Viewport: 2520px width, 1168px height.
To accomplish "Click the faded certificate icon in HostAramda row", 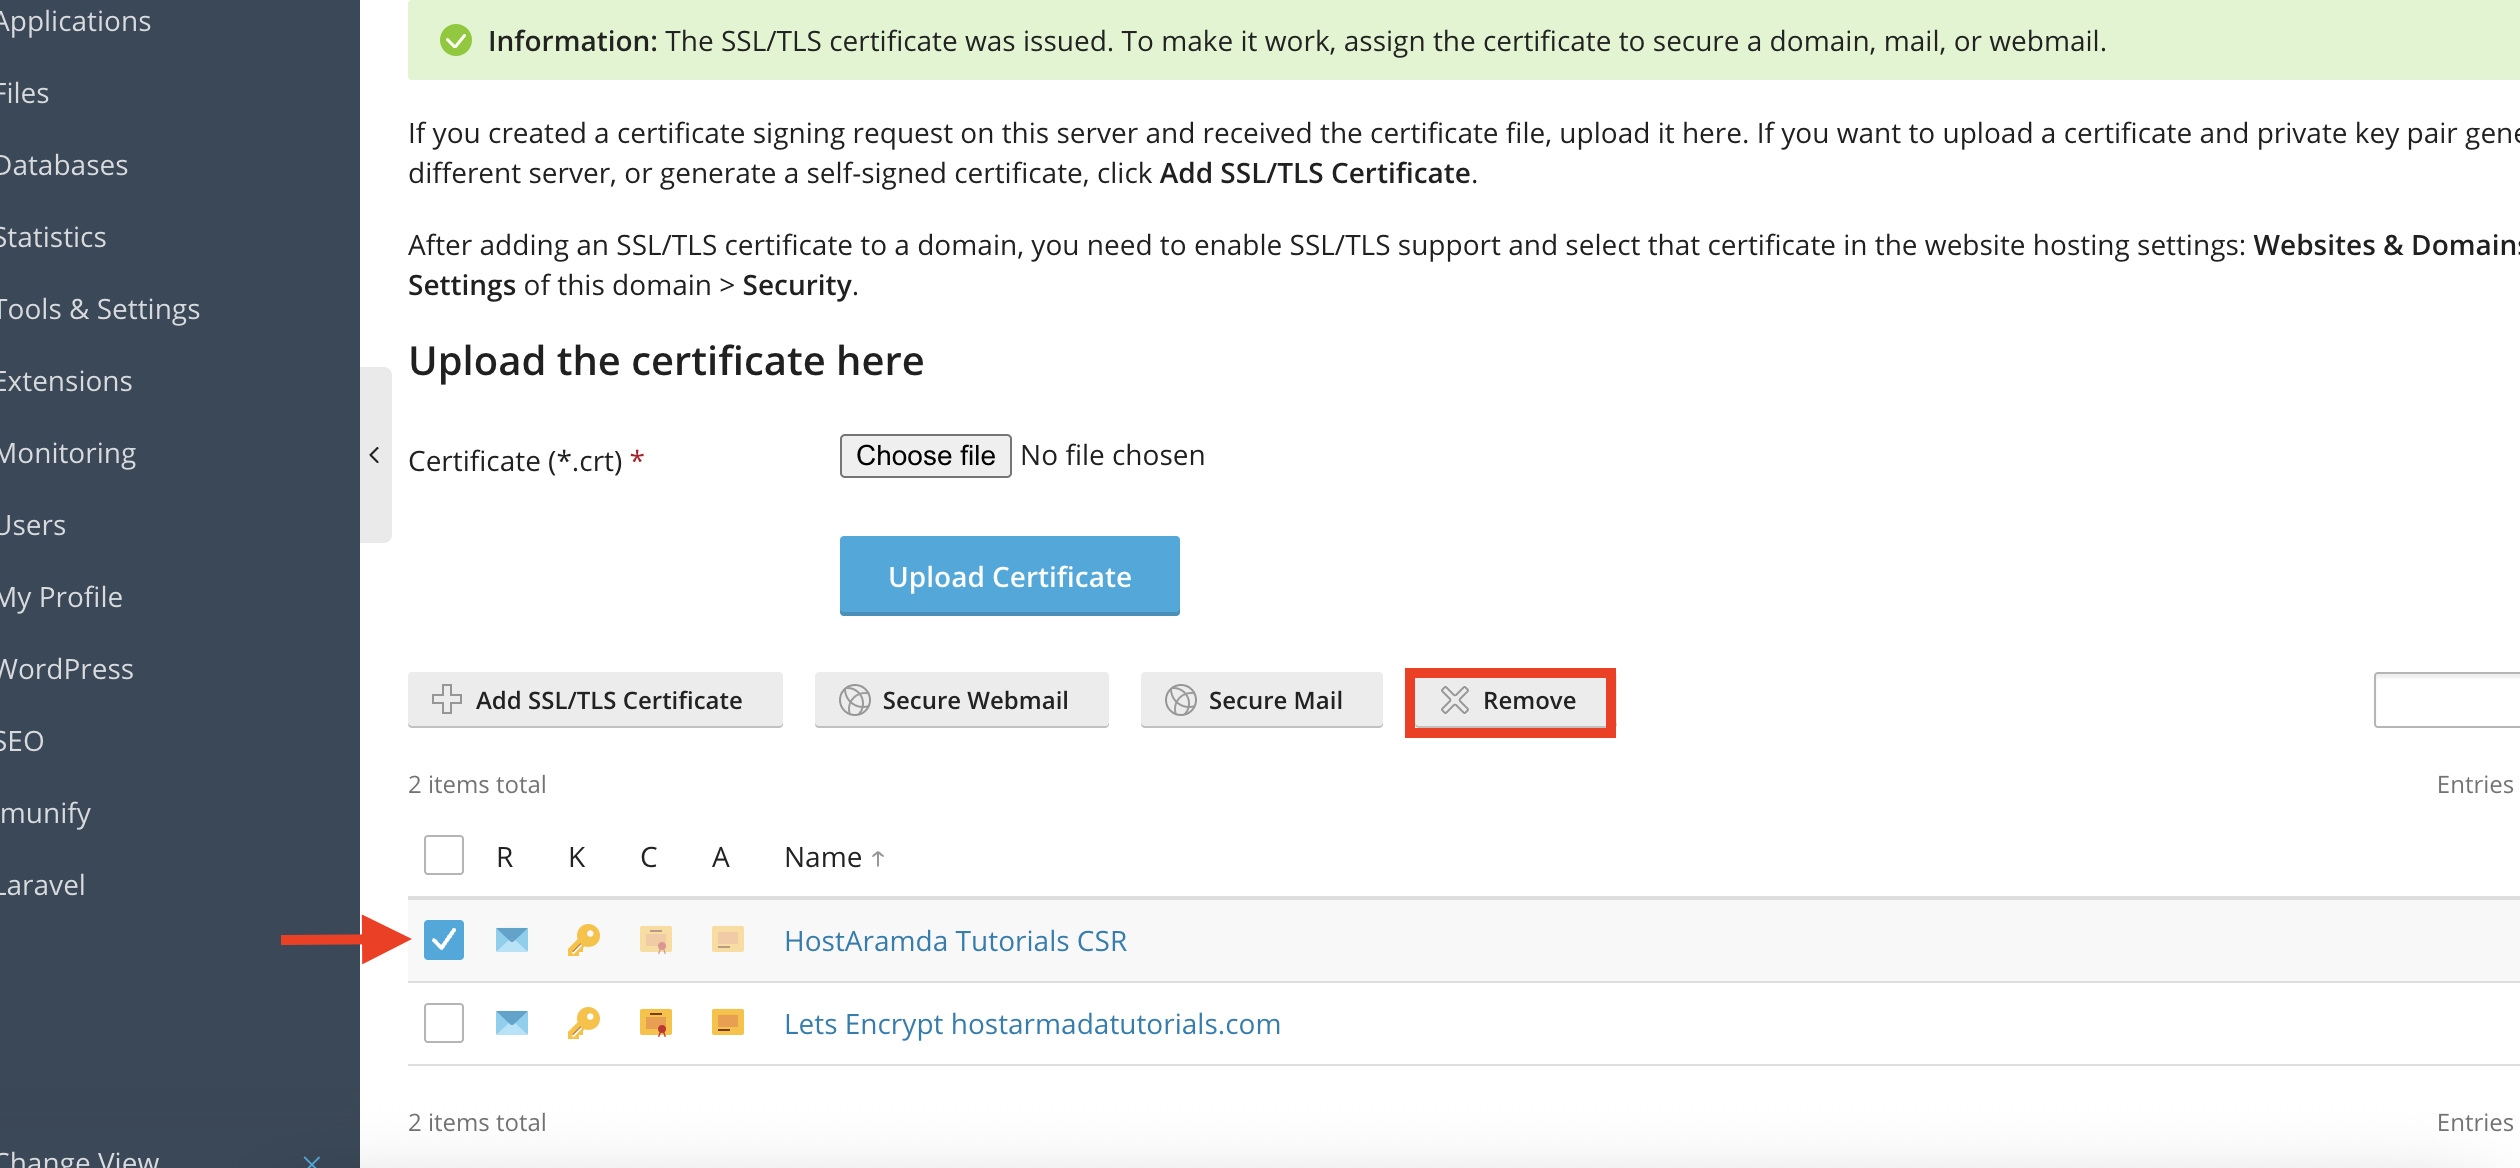I will tap(655, 939).
